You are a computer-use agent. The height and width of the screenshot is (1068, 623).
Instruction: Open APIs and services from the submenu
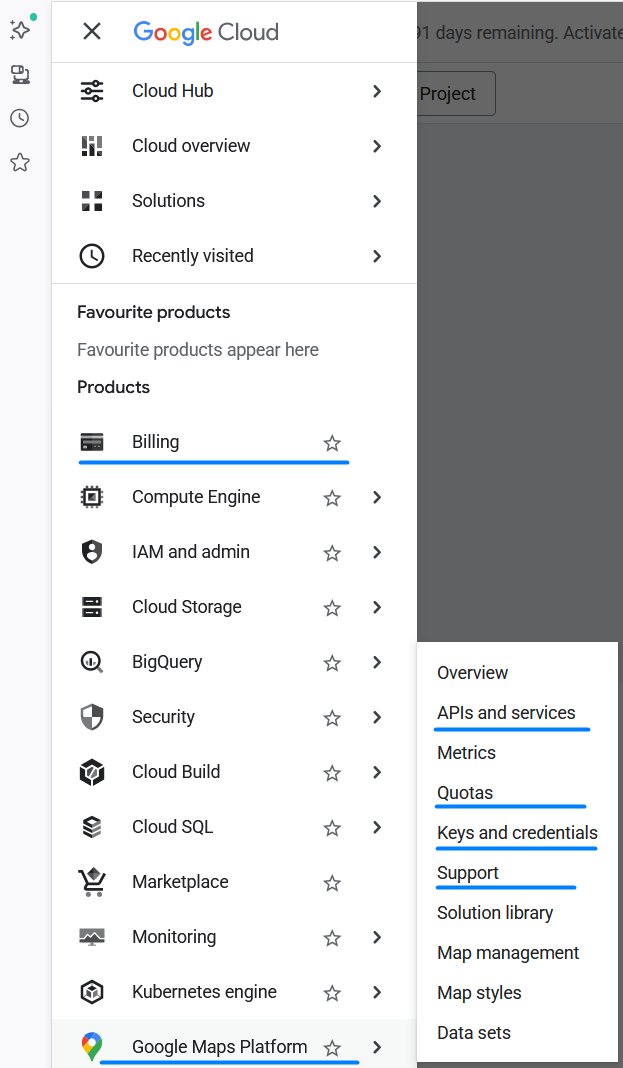tap(506, 712)
